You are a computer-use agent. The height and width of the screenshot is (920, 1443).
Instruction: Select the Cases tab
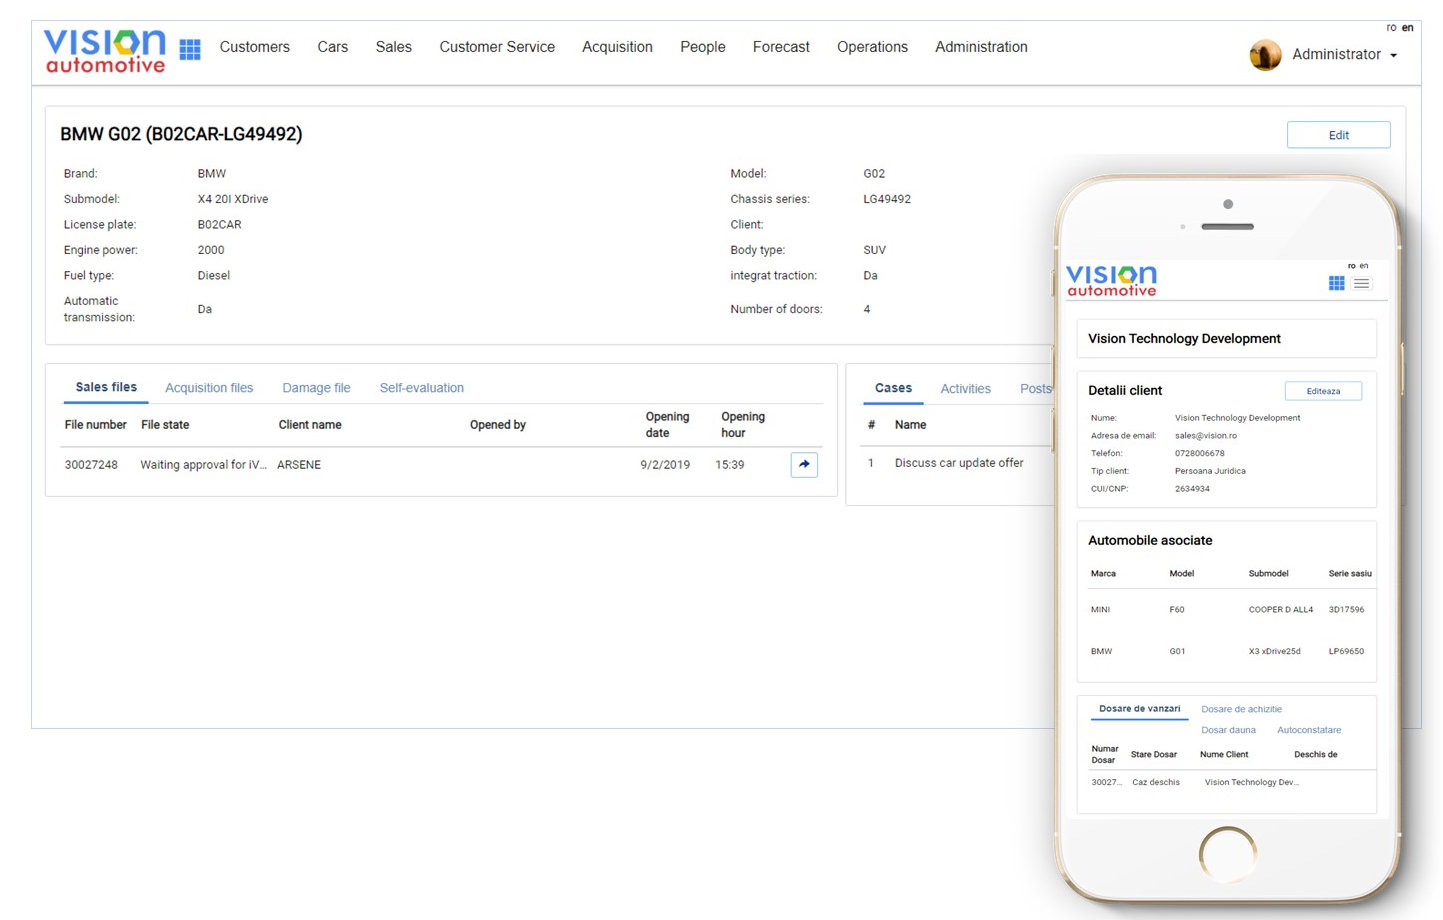tap(893, 388)
